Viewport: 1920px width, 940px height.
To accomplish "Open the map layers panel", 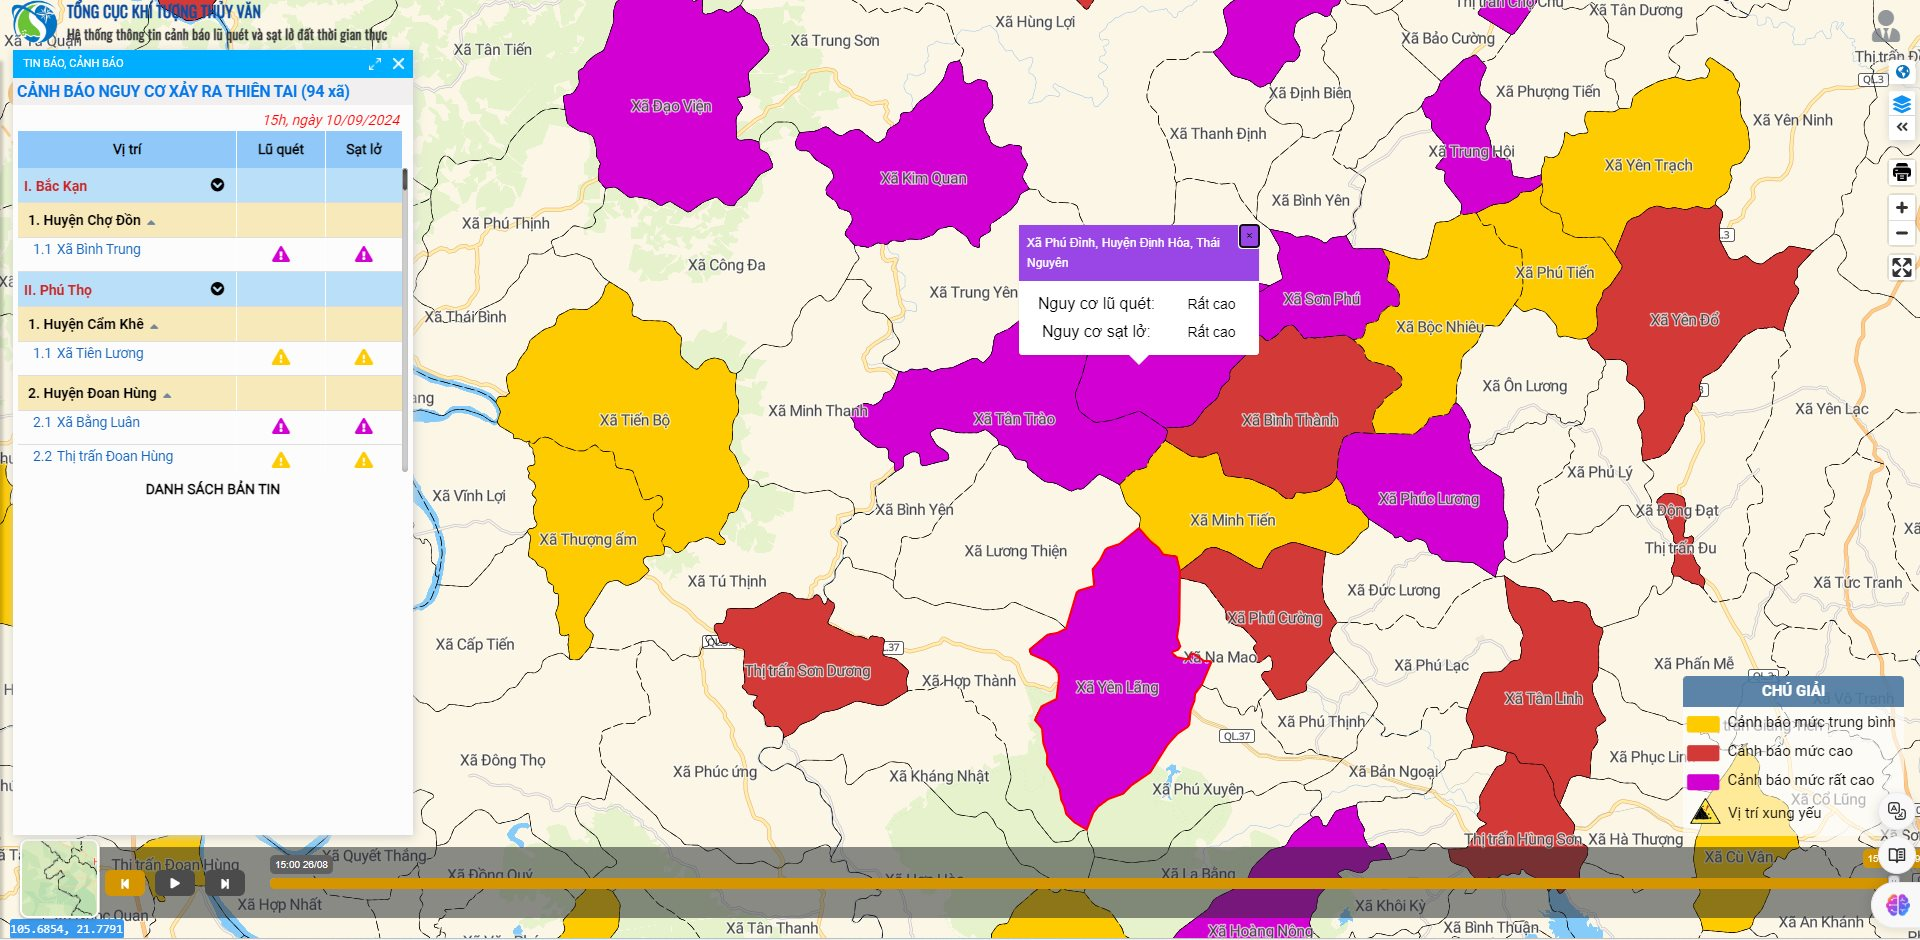I will [x=1901, y=104].
